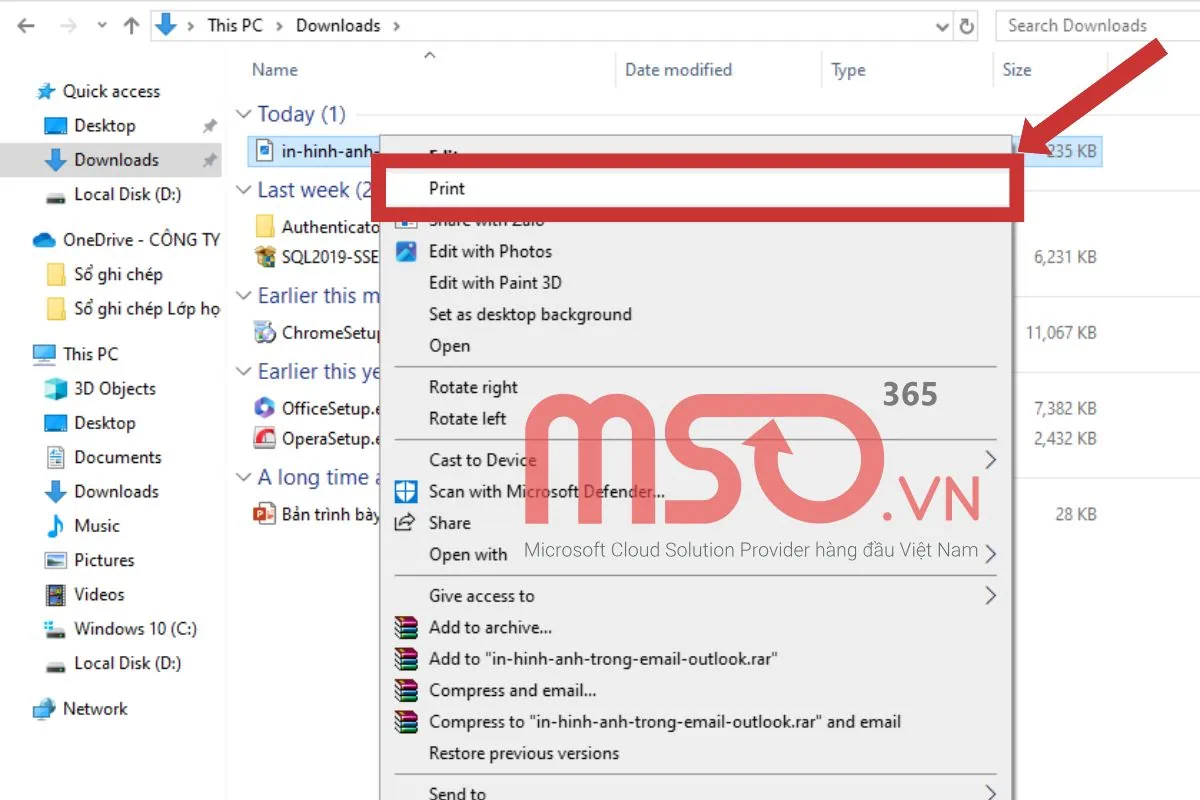Select Print from the context menu

(x=447, y=188)
